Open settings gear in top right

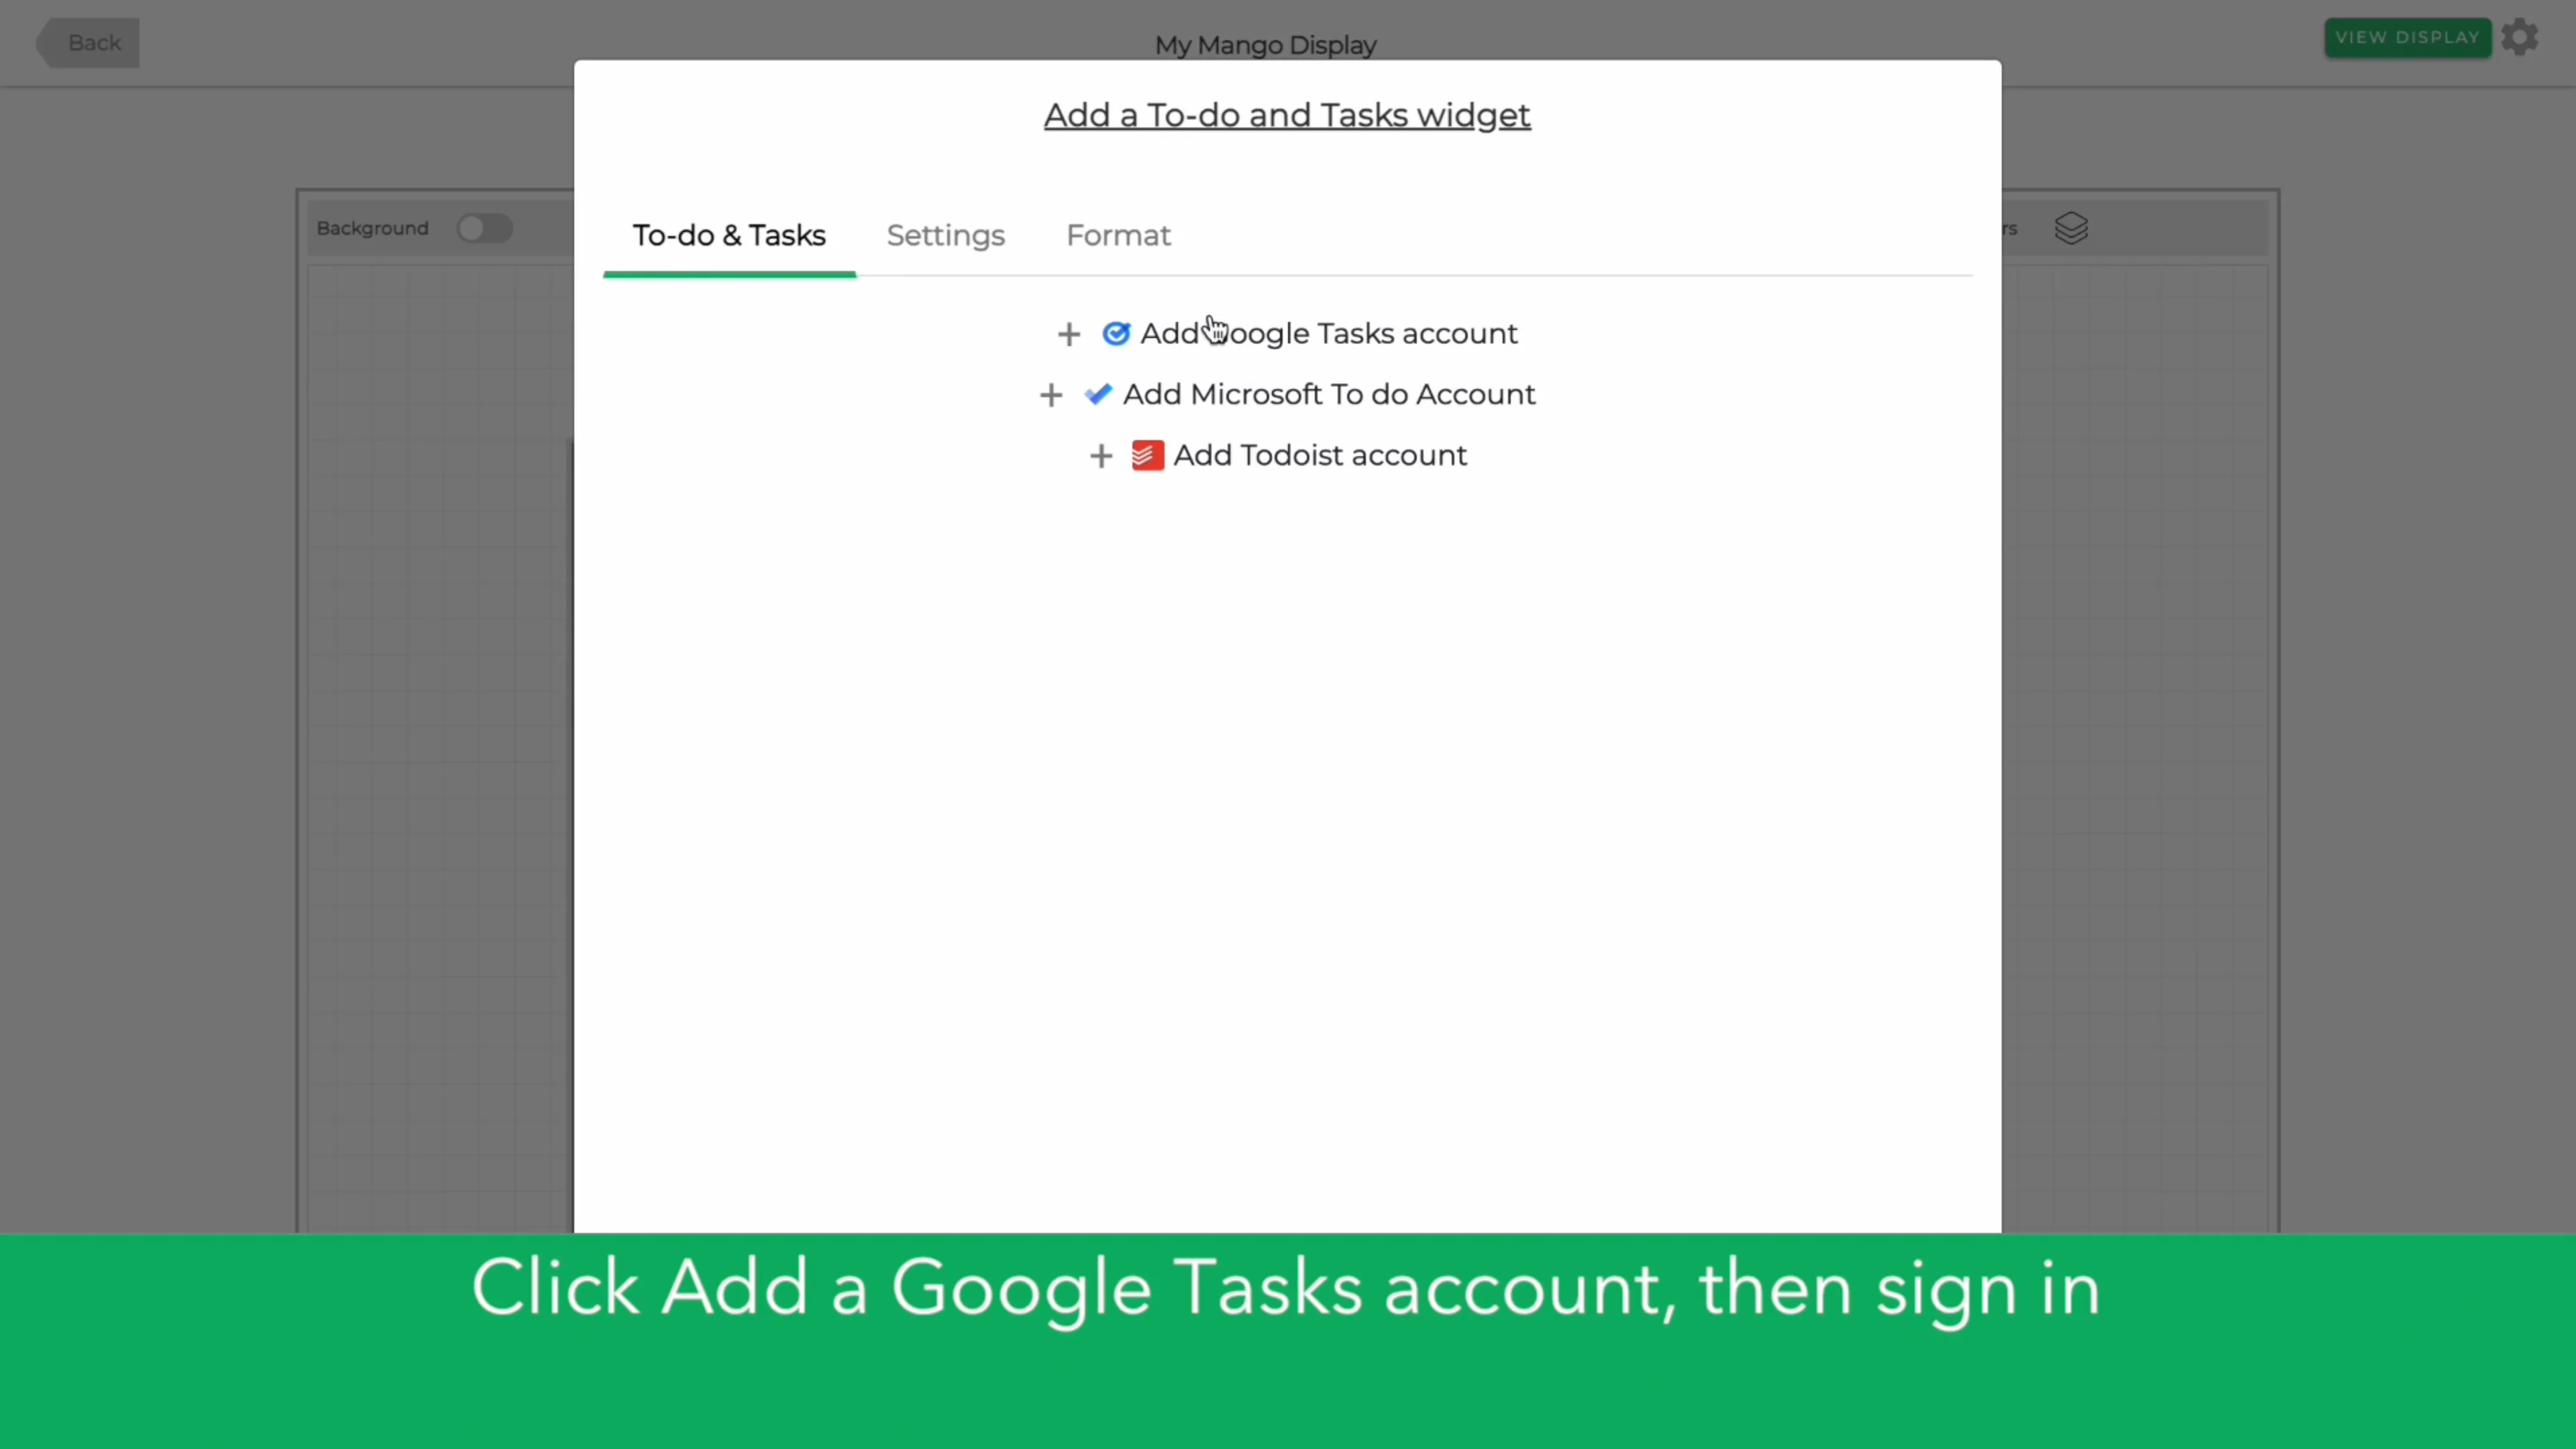coord(2519,38)
